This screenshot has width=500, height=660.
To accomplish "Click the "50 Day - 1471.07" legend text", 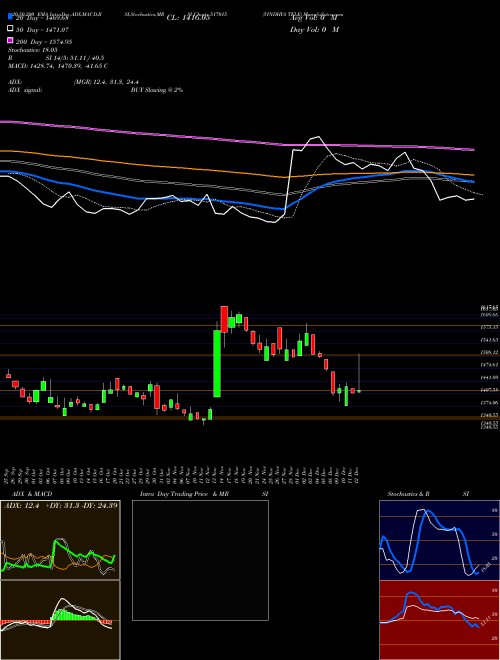I will click(x=42, y=29).
